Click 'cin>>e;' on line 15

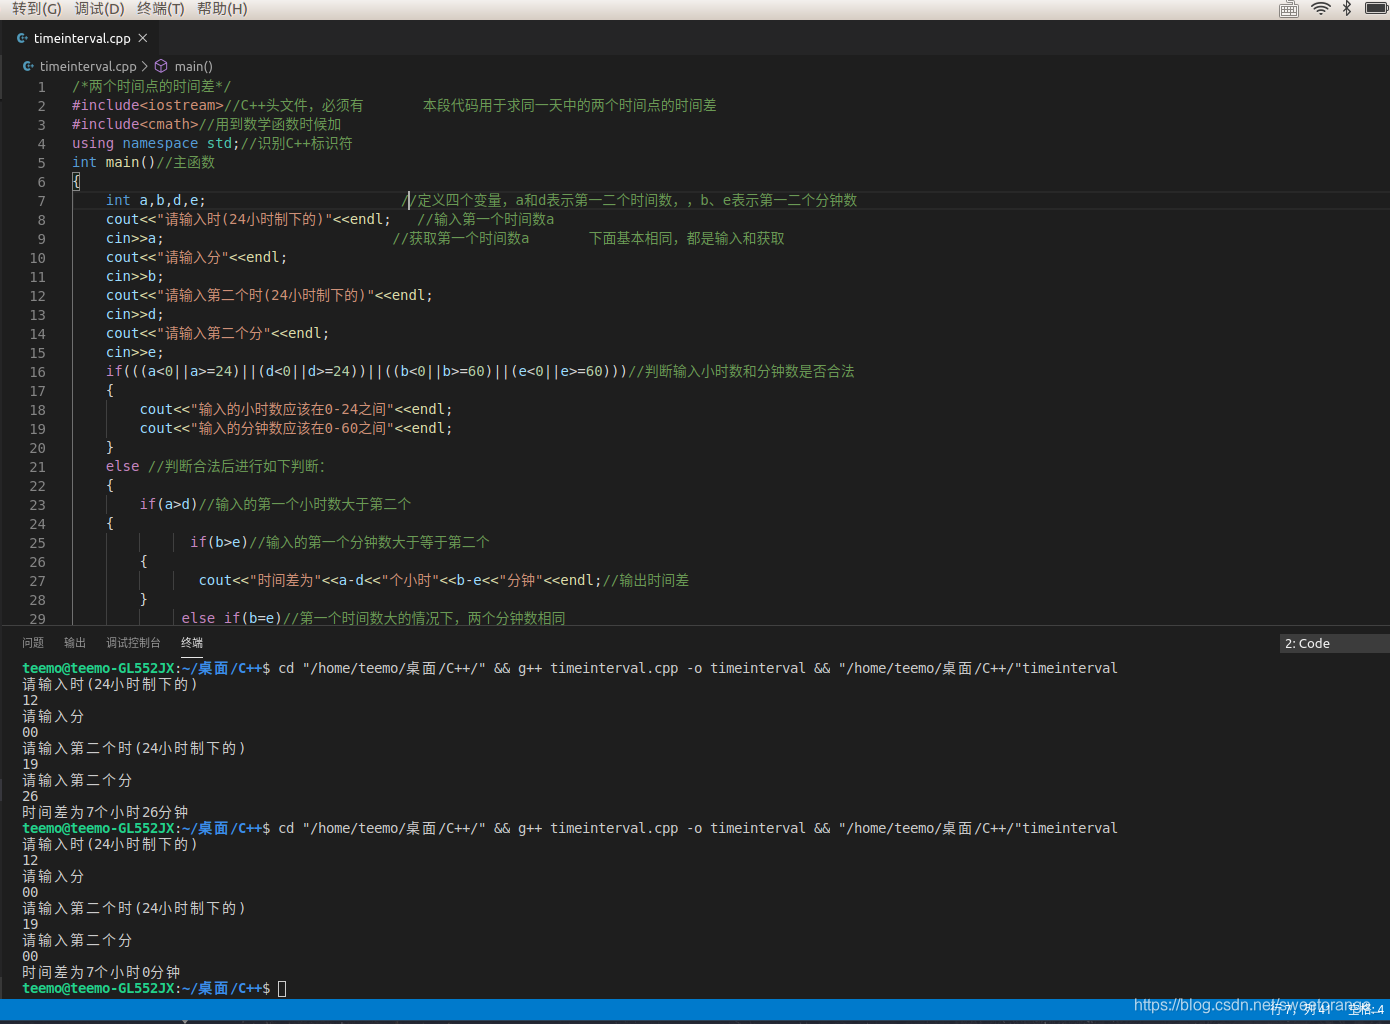[135, 352]
